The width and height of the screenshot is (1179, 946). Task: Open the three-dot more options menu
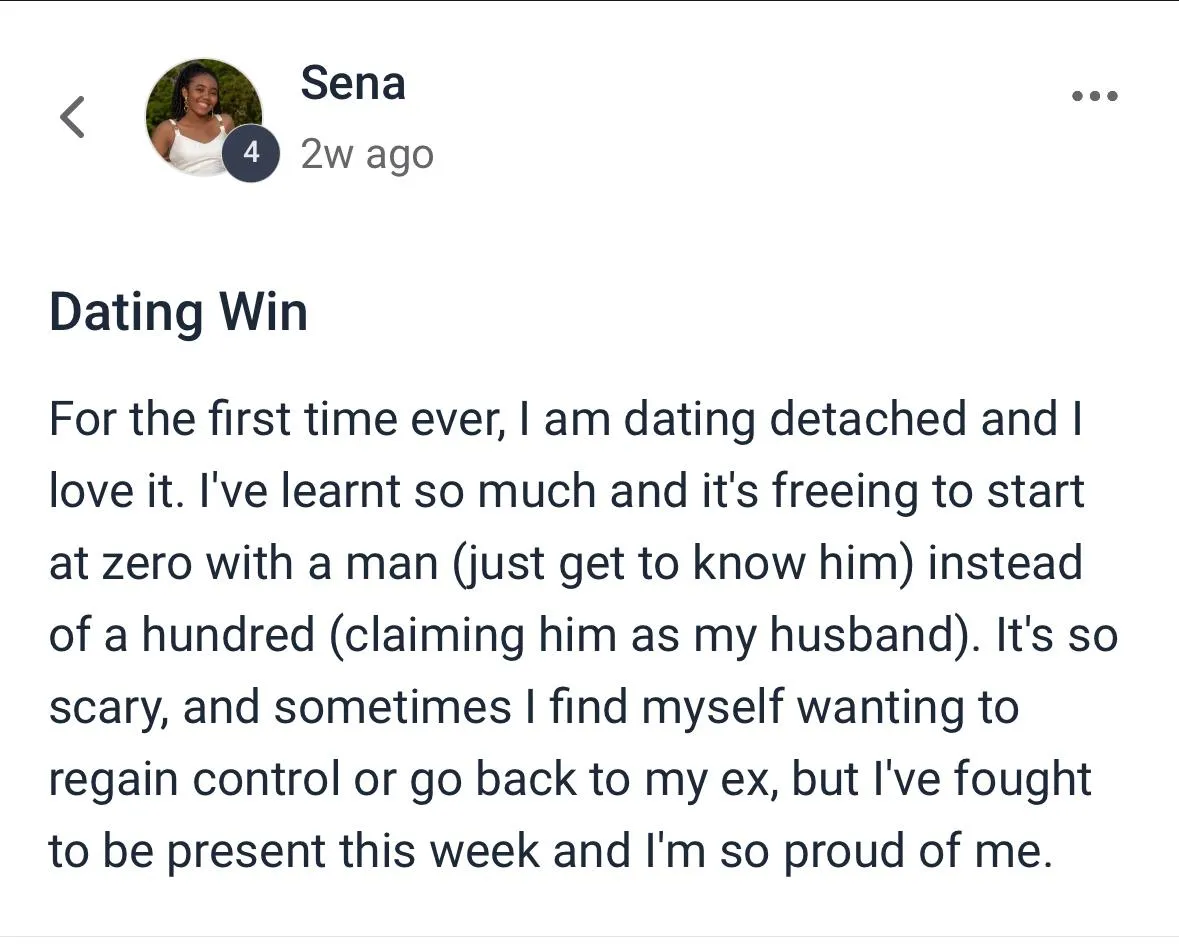[1094, 97]
